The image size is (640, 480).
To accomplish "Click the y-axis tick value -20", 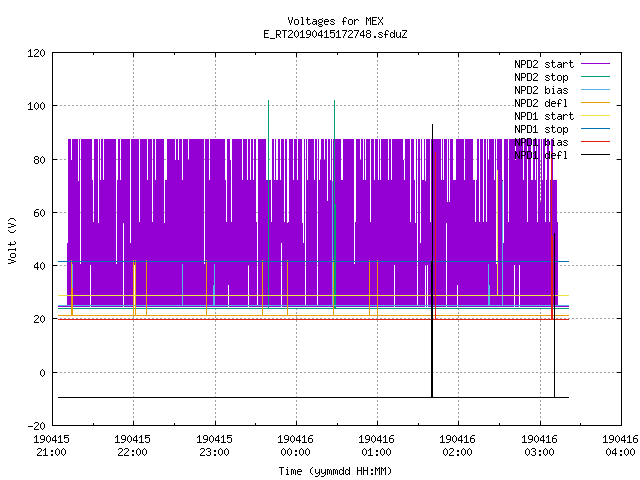I will (x=36, y=426).
